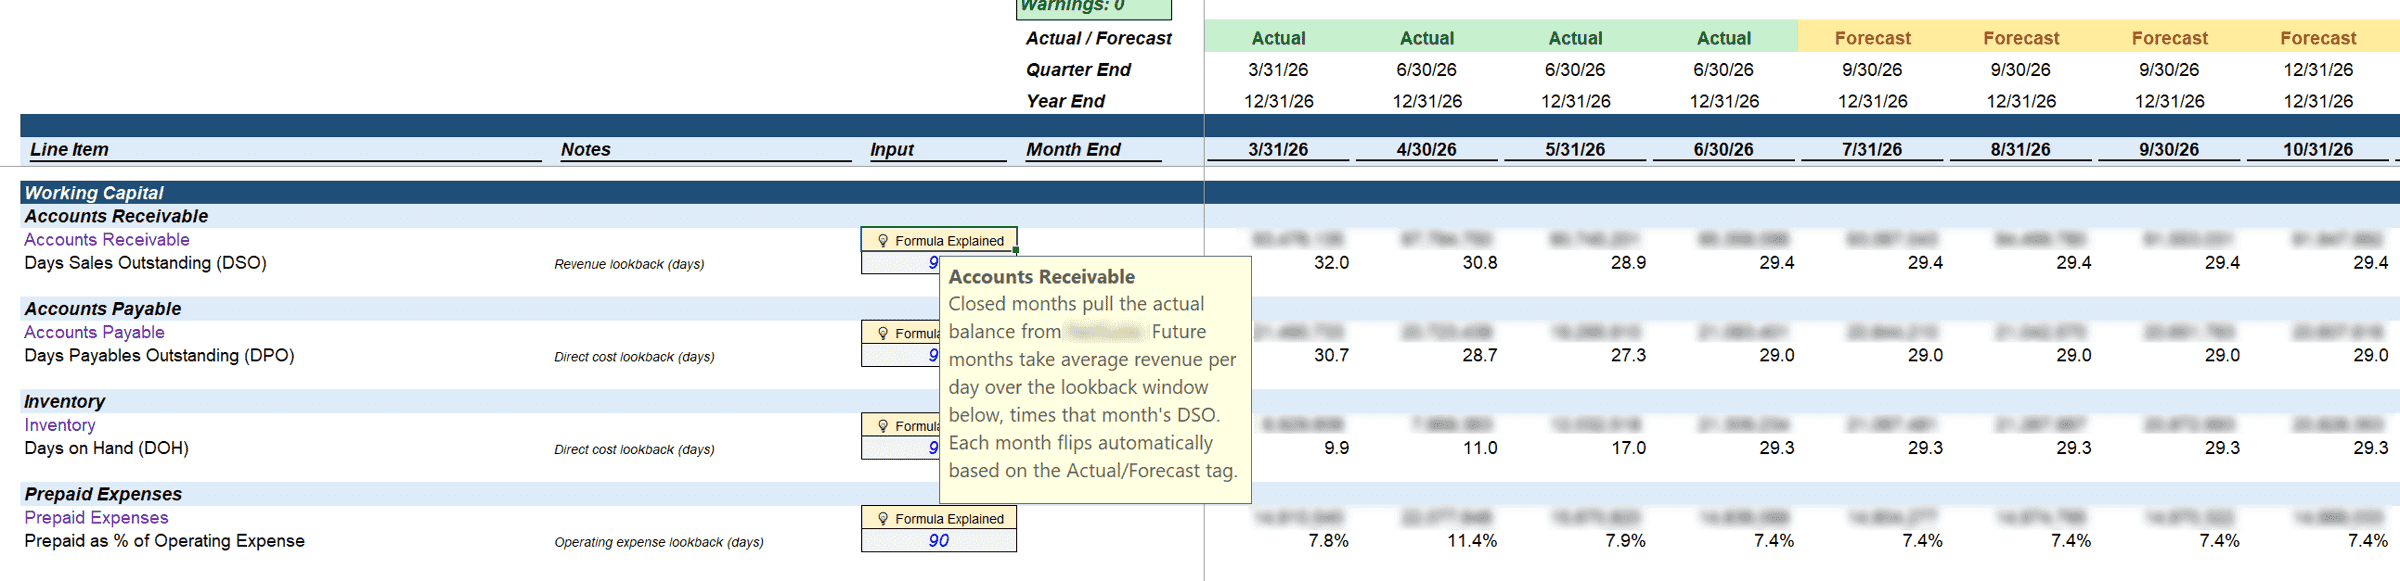Select the DPO value 27.3
Screen dimensions: 2400x581
[x=1628, y=356]
